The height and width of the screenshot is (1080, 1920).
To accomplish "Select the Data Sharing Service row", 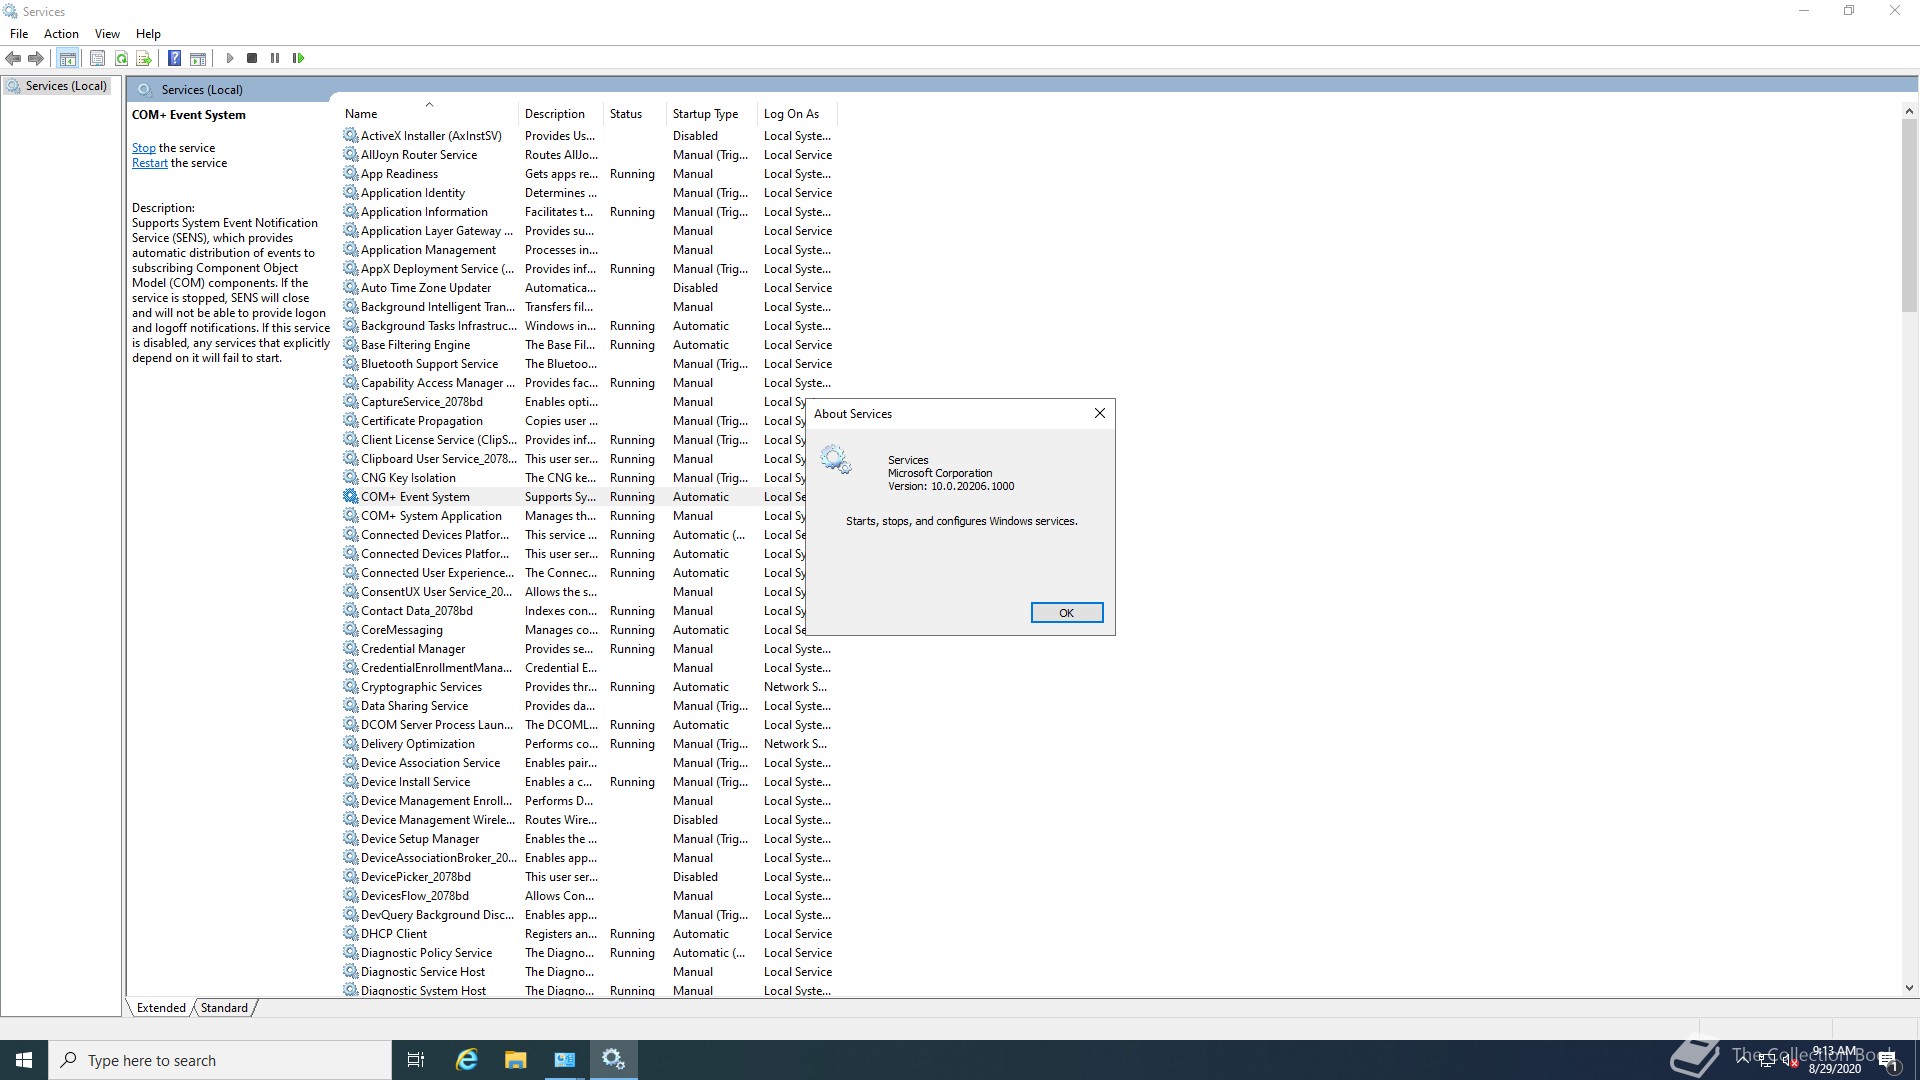I will coord(588,706).
